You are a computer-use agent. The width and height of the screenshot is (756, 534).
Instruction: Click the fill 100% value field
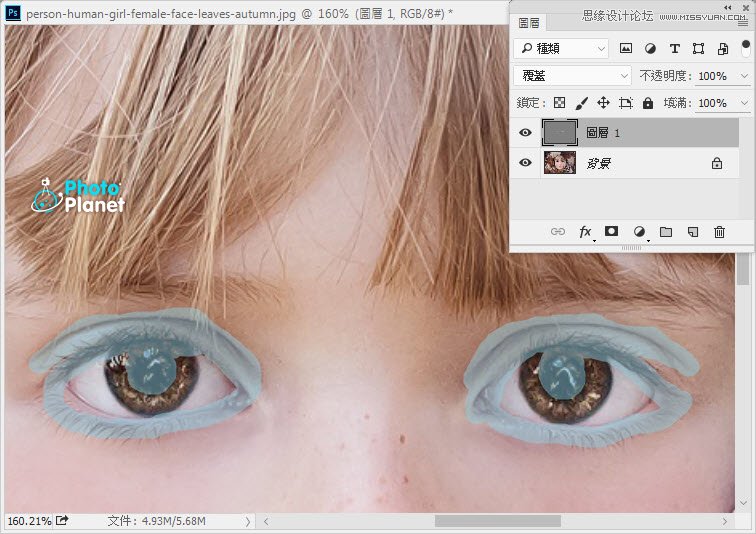[715, 103]
